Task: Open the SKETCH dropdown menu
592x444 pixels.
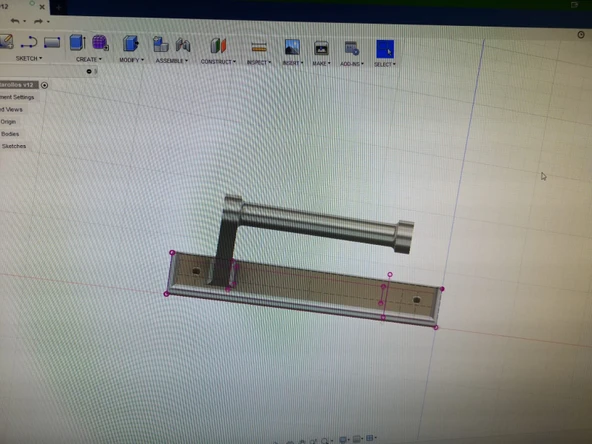Action: click(29, 59)
